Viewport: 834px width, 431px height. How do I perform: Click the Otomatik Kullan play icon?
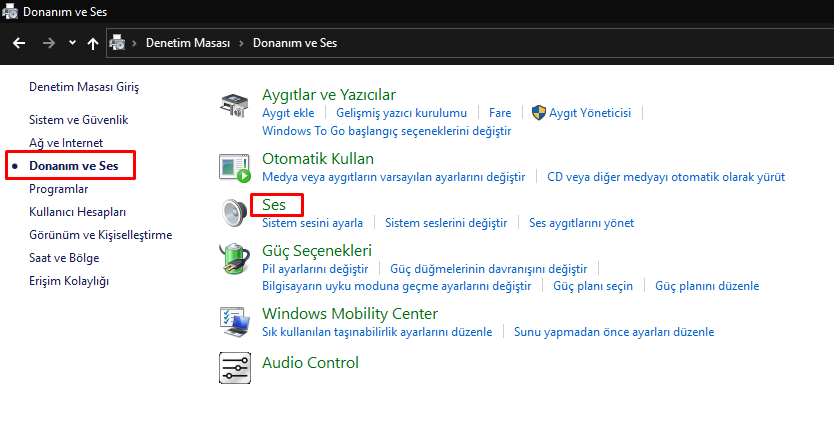(235, 168)
